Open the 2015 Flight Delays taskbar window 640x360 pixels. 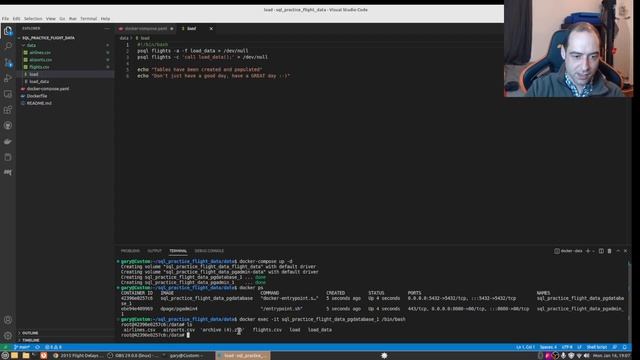coord(78,356)
